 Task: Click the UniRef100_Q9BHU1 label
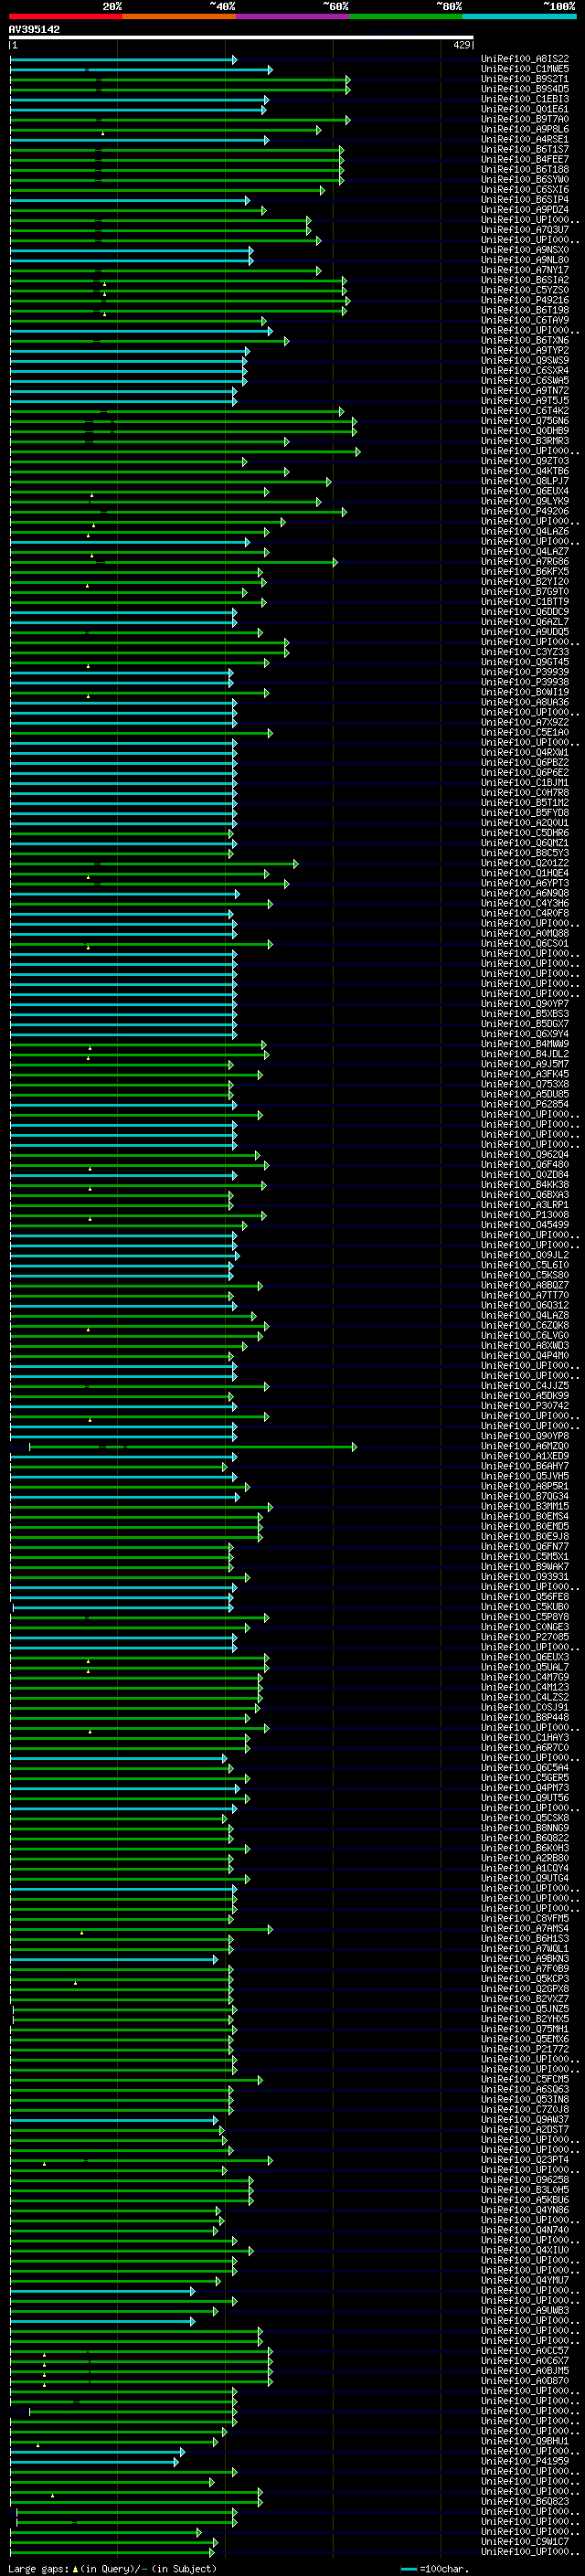[x=525, y=2441]
